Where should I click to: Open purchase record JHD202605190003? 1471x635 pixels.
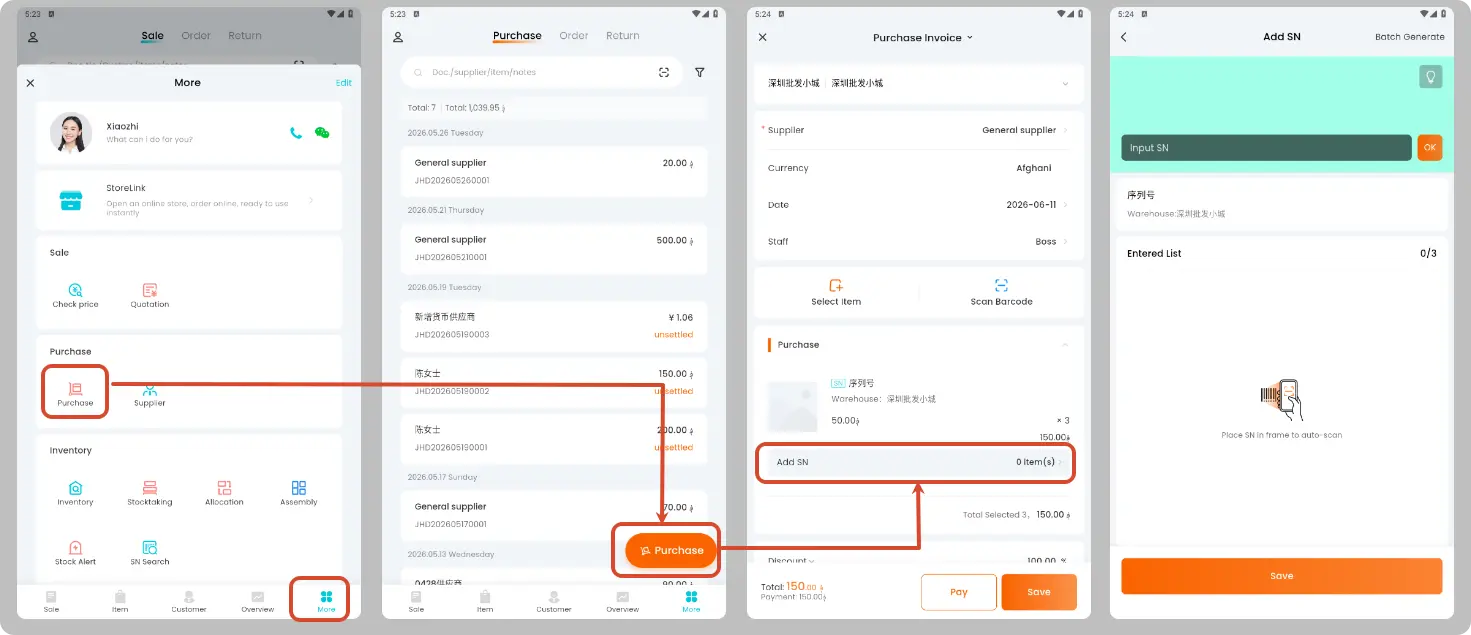[x=554, y=325]
